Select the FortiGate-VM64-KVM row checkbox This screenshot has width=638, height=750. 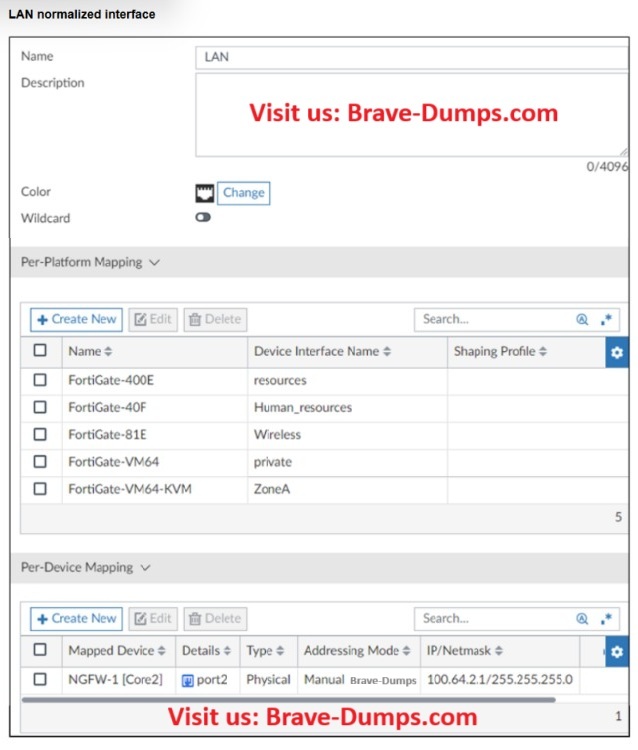pos(40,489)
